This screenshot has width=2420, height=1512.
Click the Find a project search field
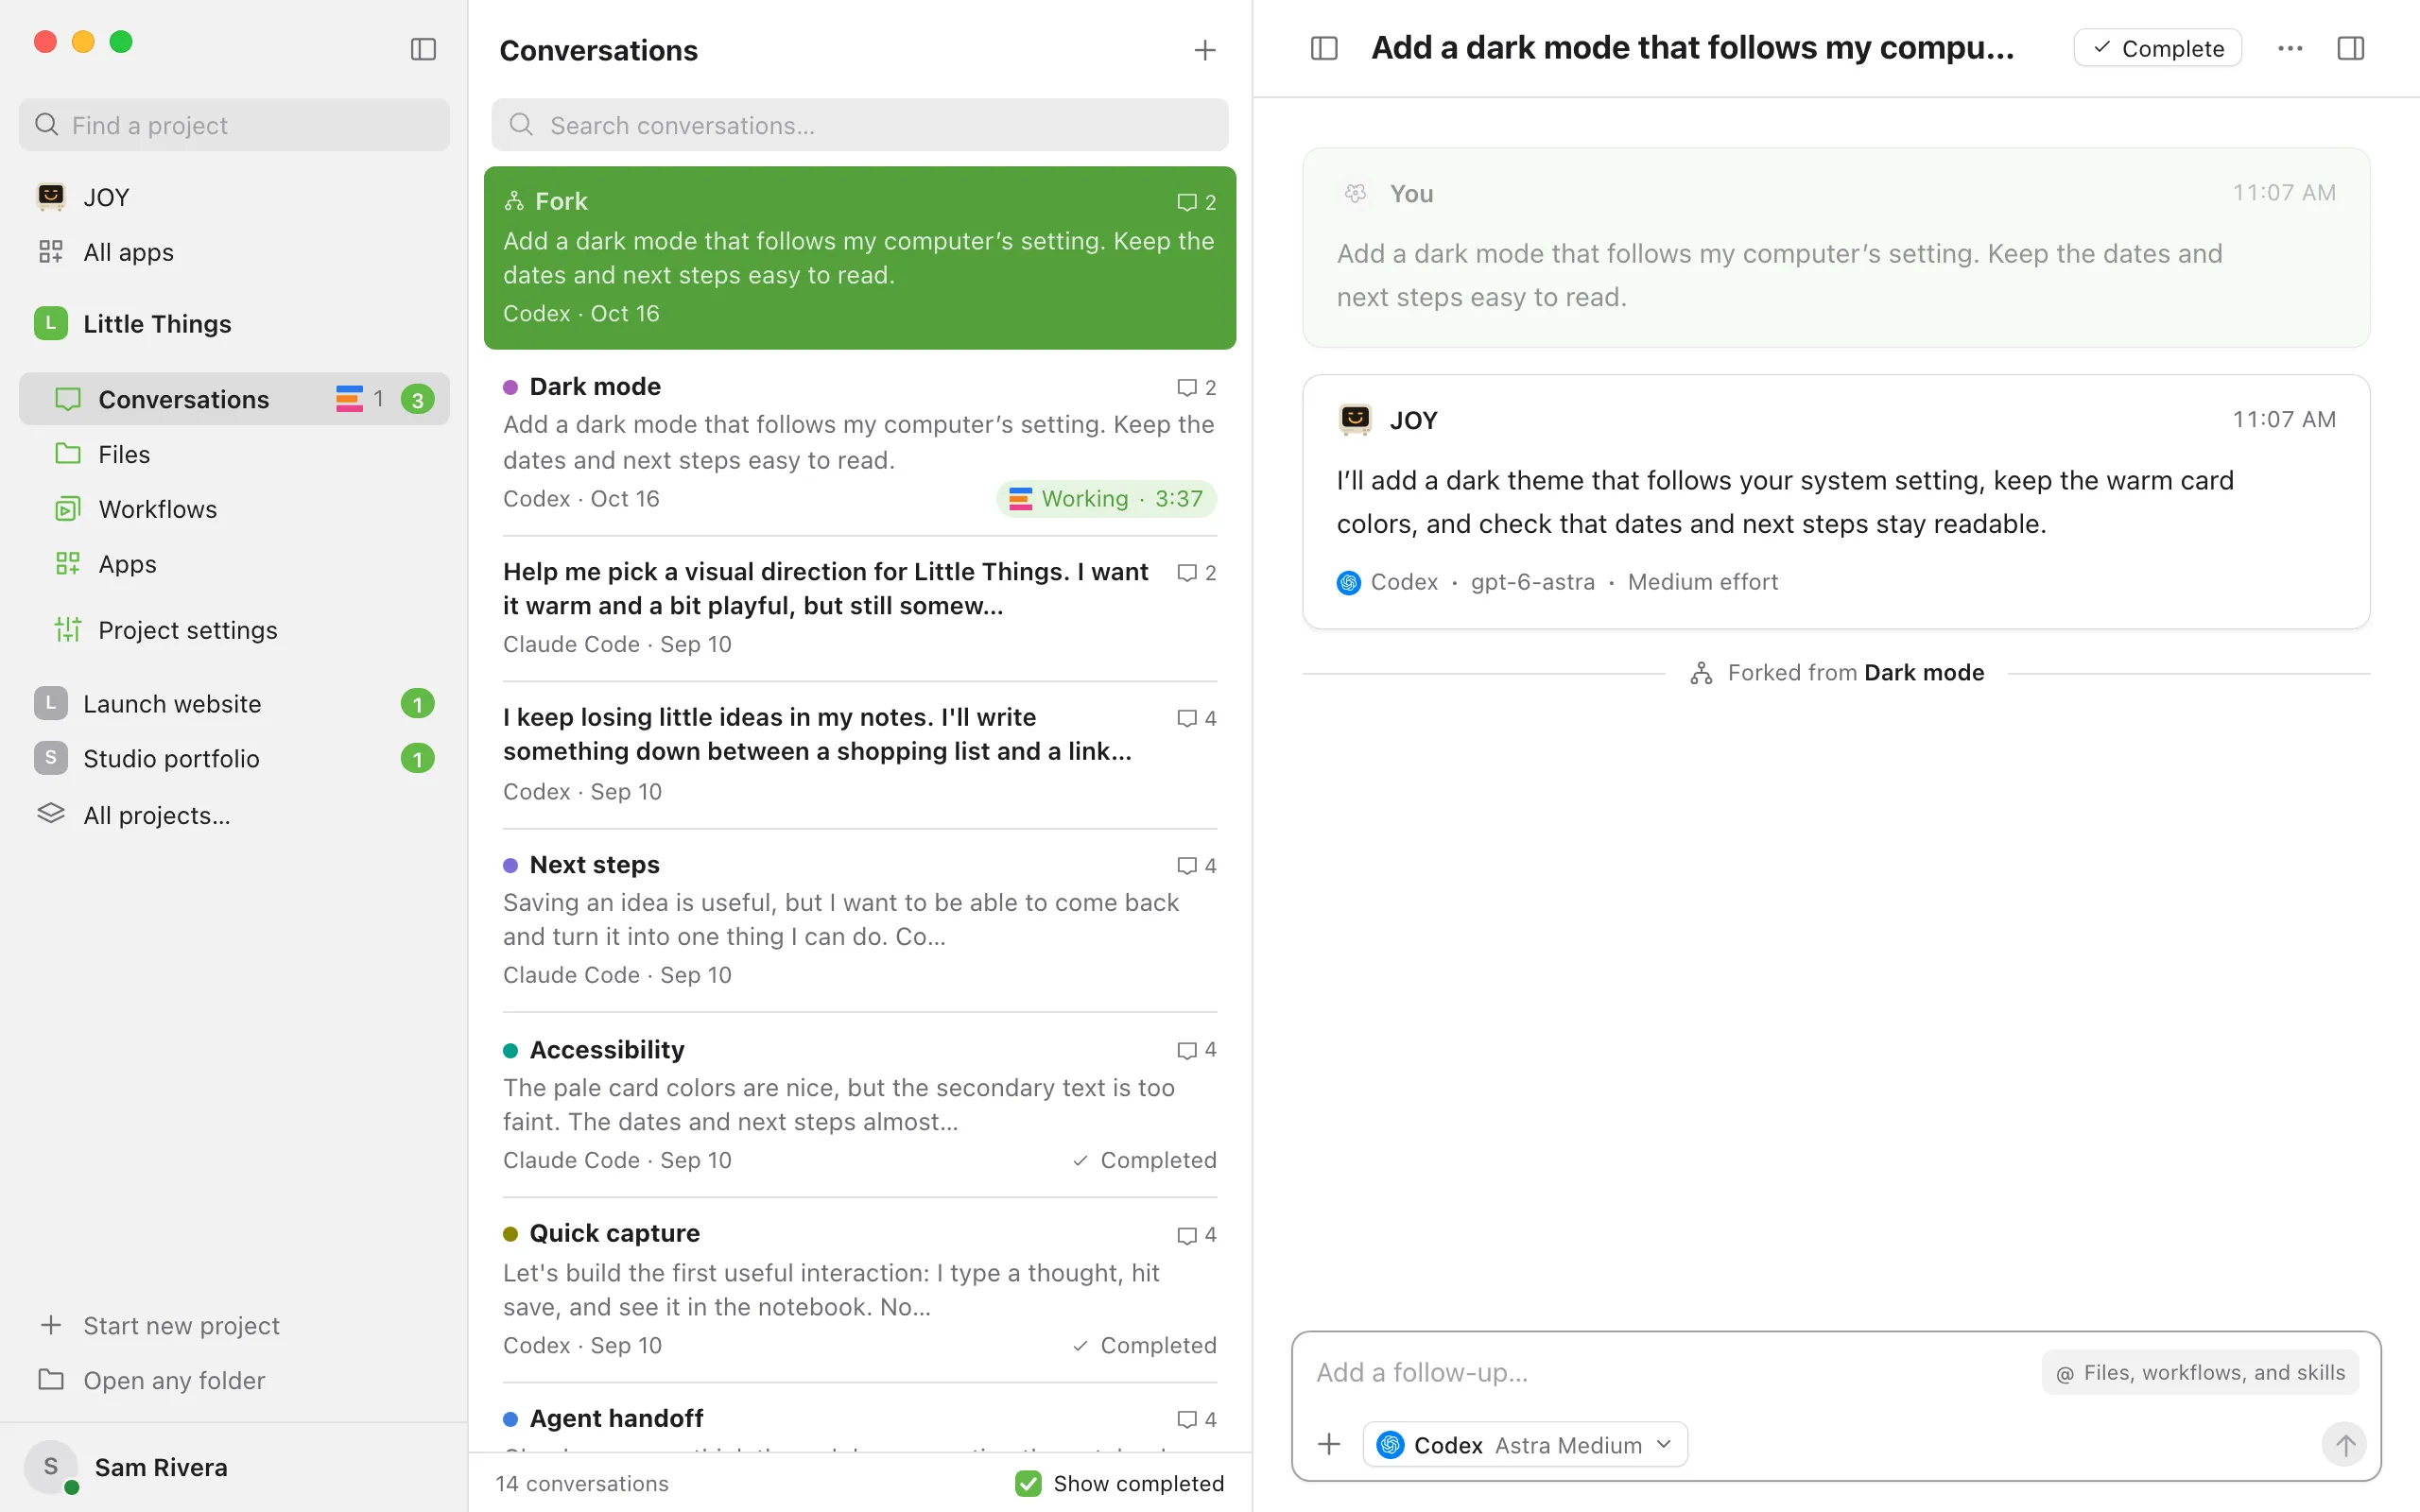pyautogui.click(x=234, y=125)
